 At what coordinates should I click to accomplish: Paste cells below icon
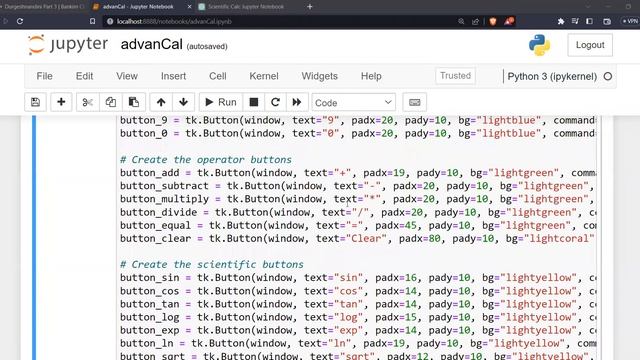pos(134,102)
